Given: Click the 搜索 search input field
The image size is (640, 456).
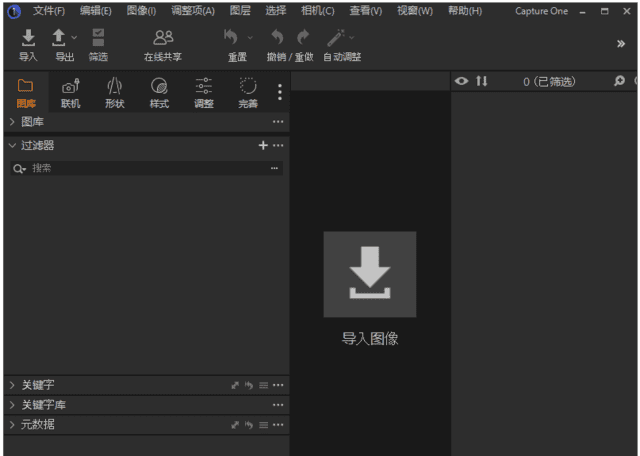Looking at the screenshot, I should pos(147,168).
